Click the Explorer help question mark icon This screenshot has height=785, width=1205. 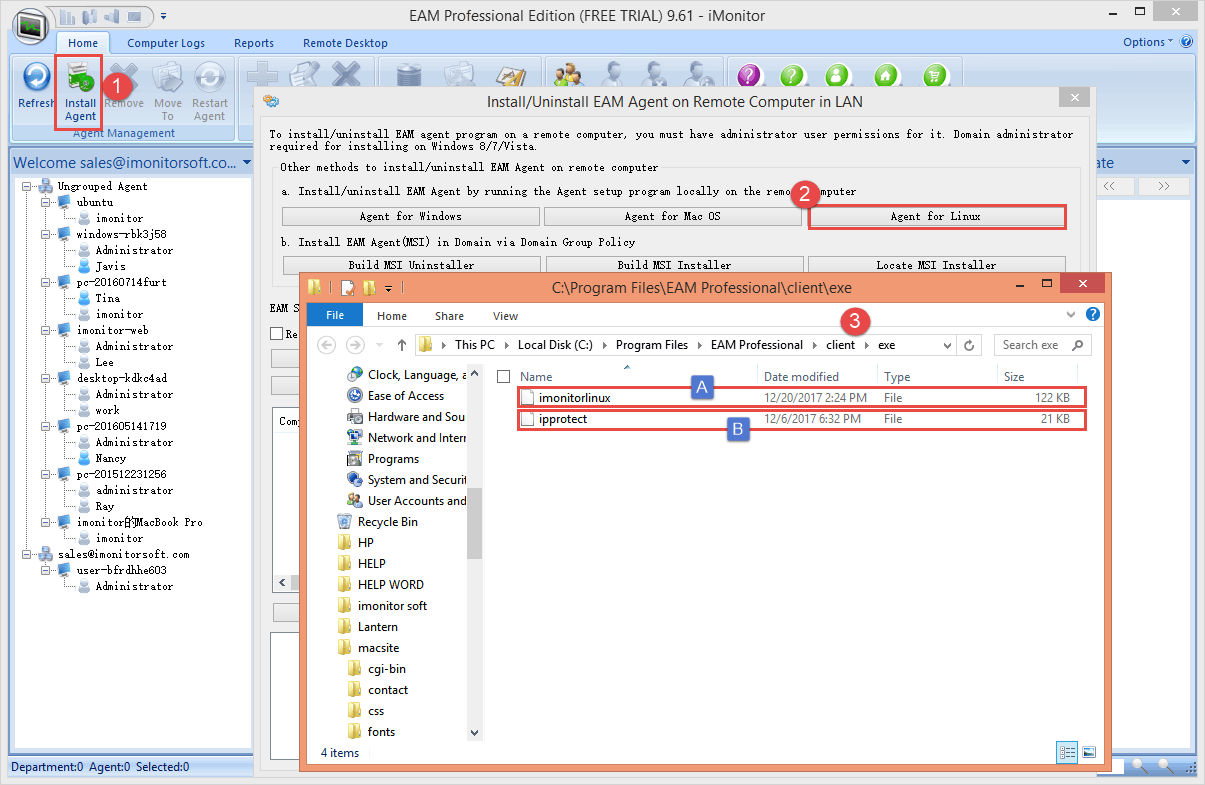click(x=1093, y=315)
